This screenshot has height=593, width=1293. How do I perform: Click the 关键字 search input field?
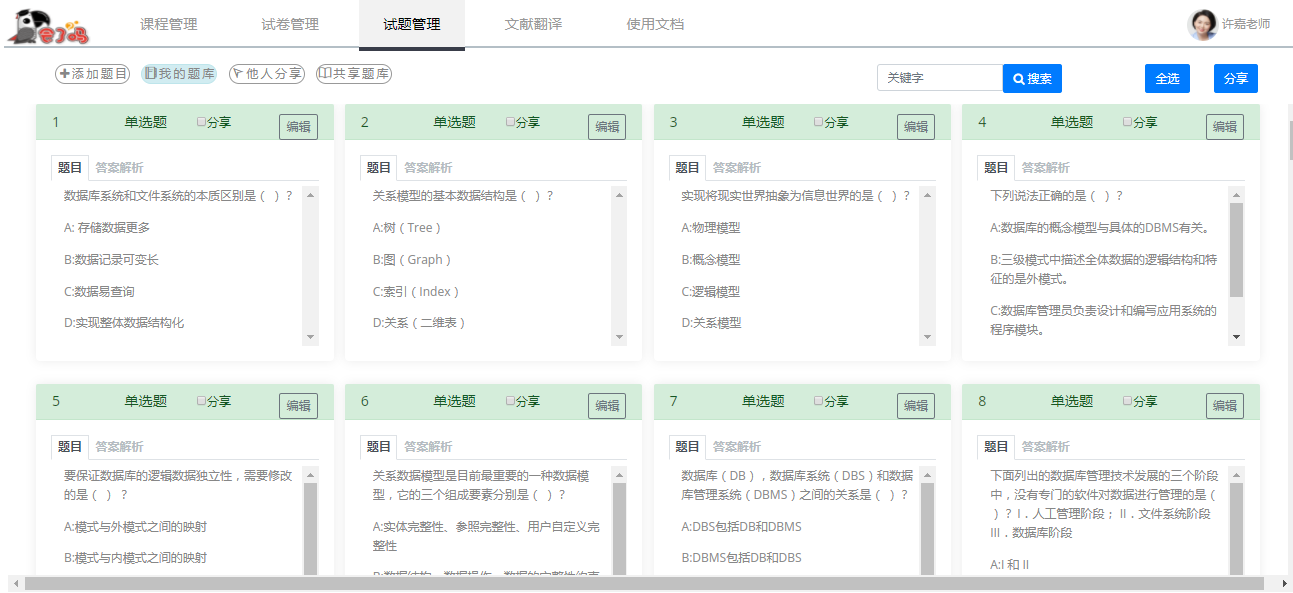click(940, 78)
